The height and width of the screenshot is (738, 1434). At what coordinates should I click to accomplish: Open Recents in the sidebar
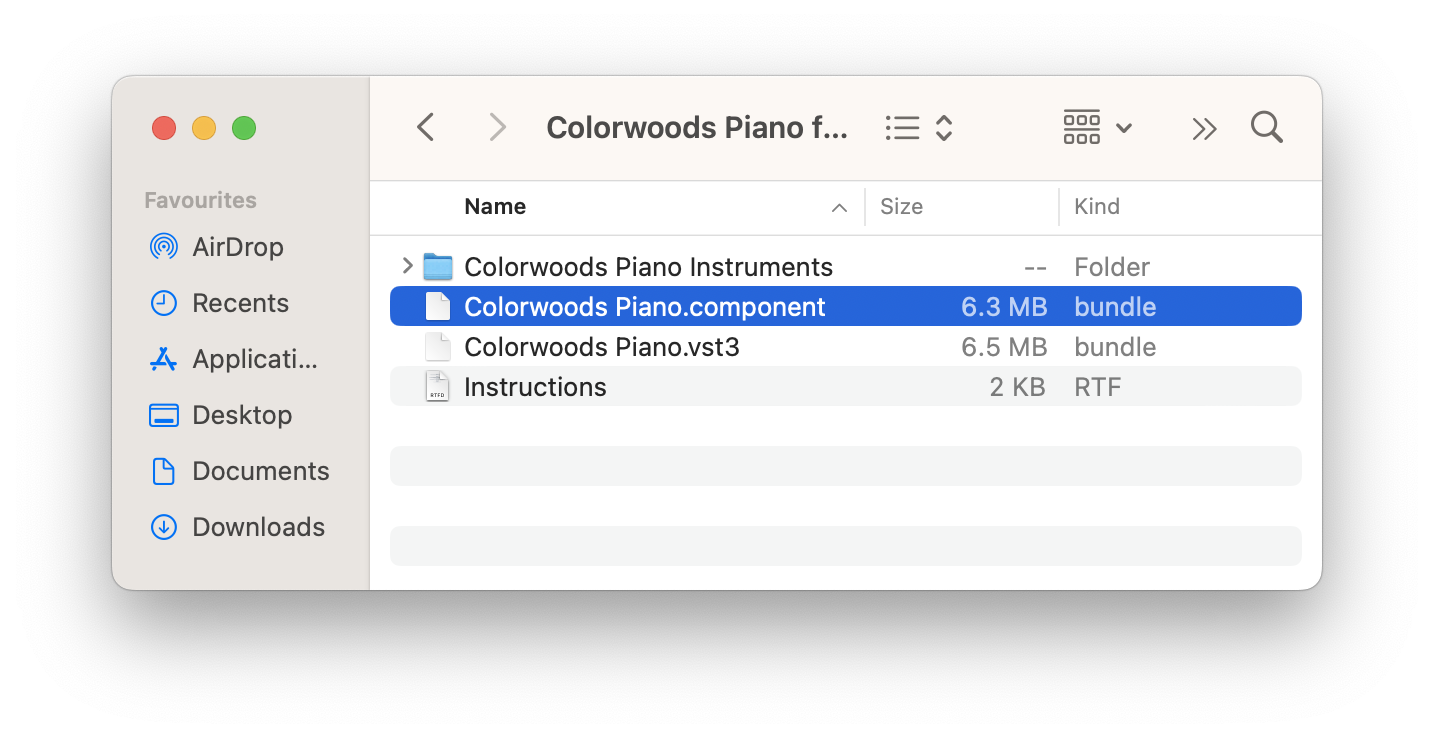click(240, 303)
